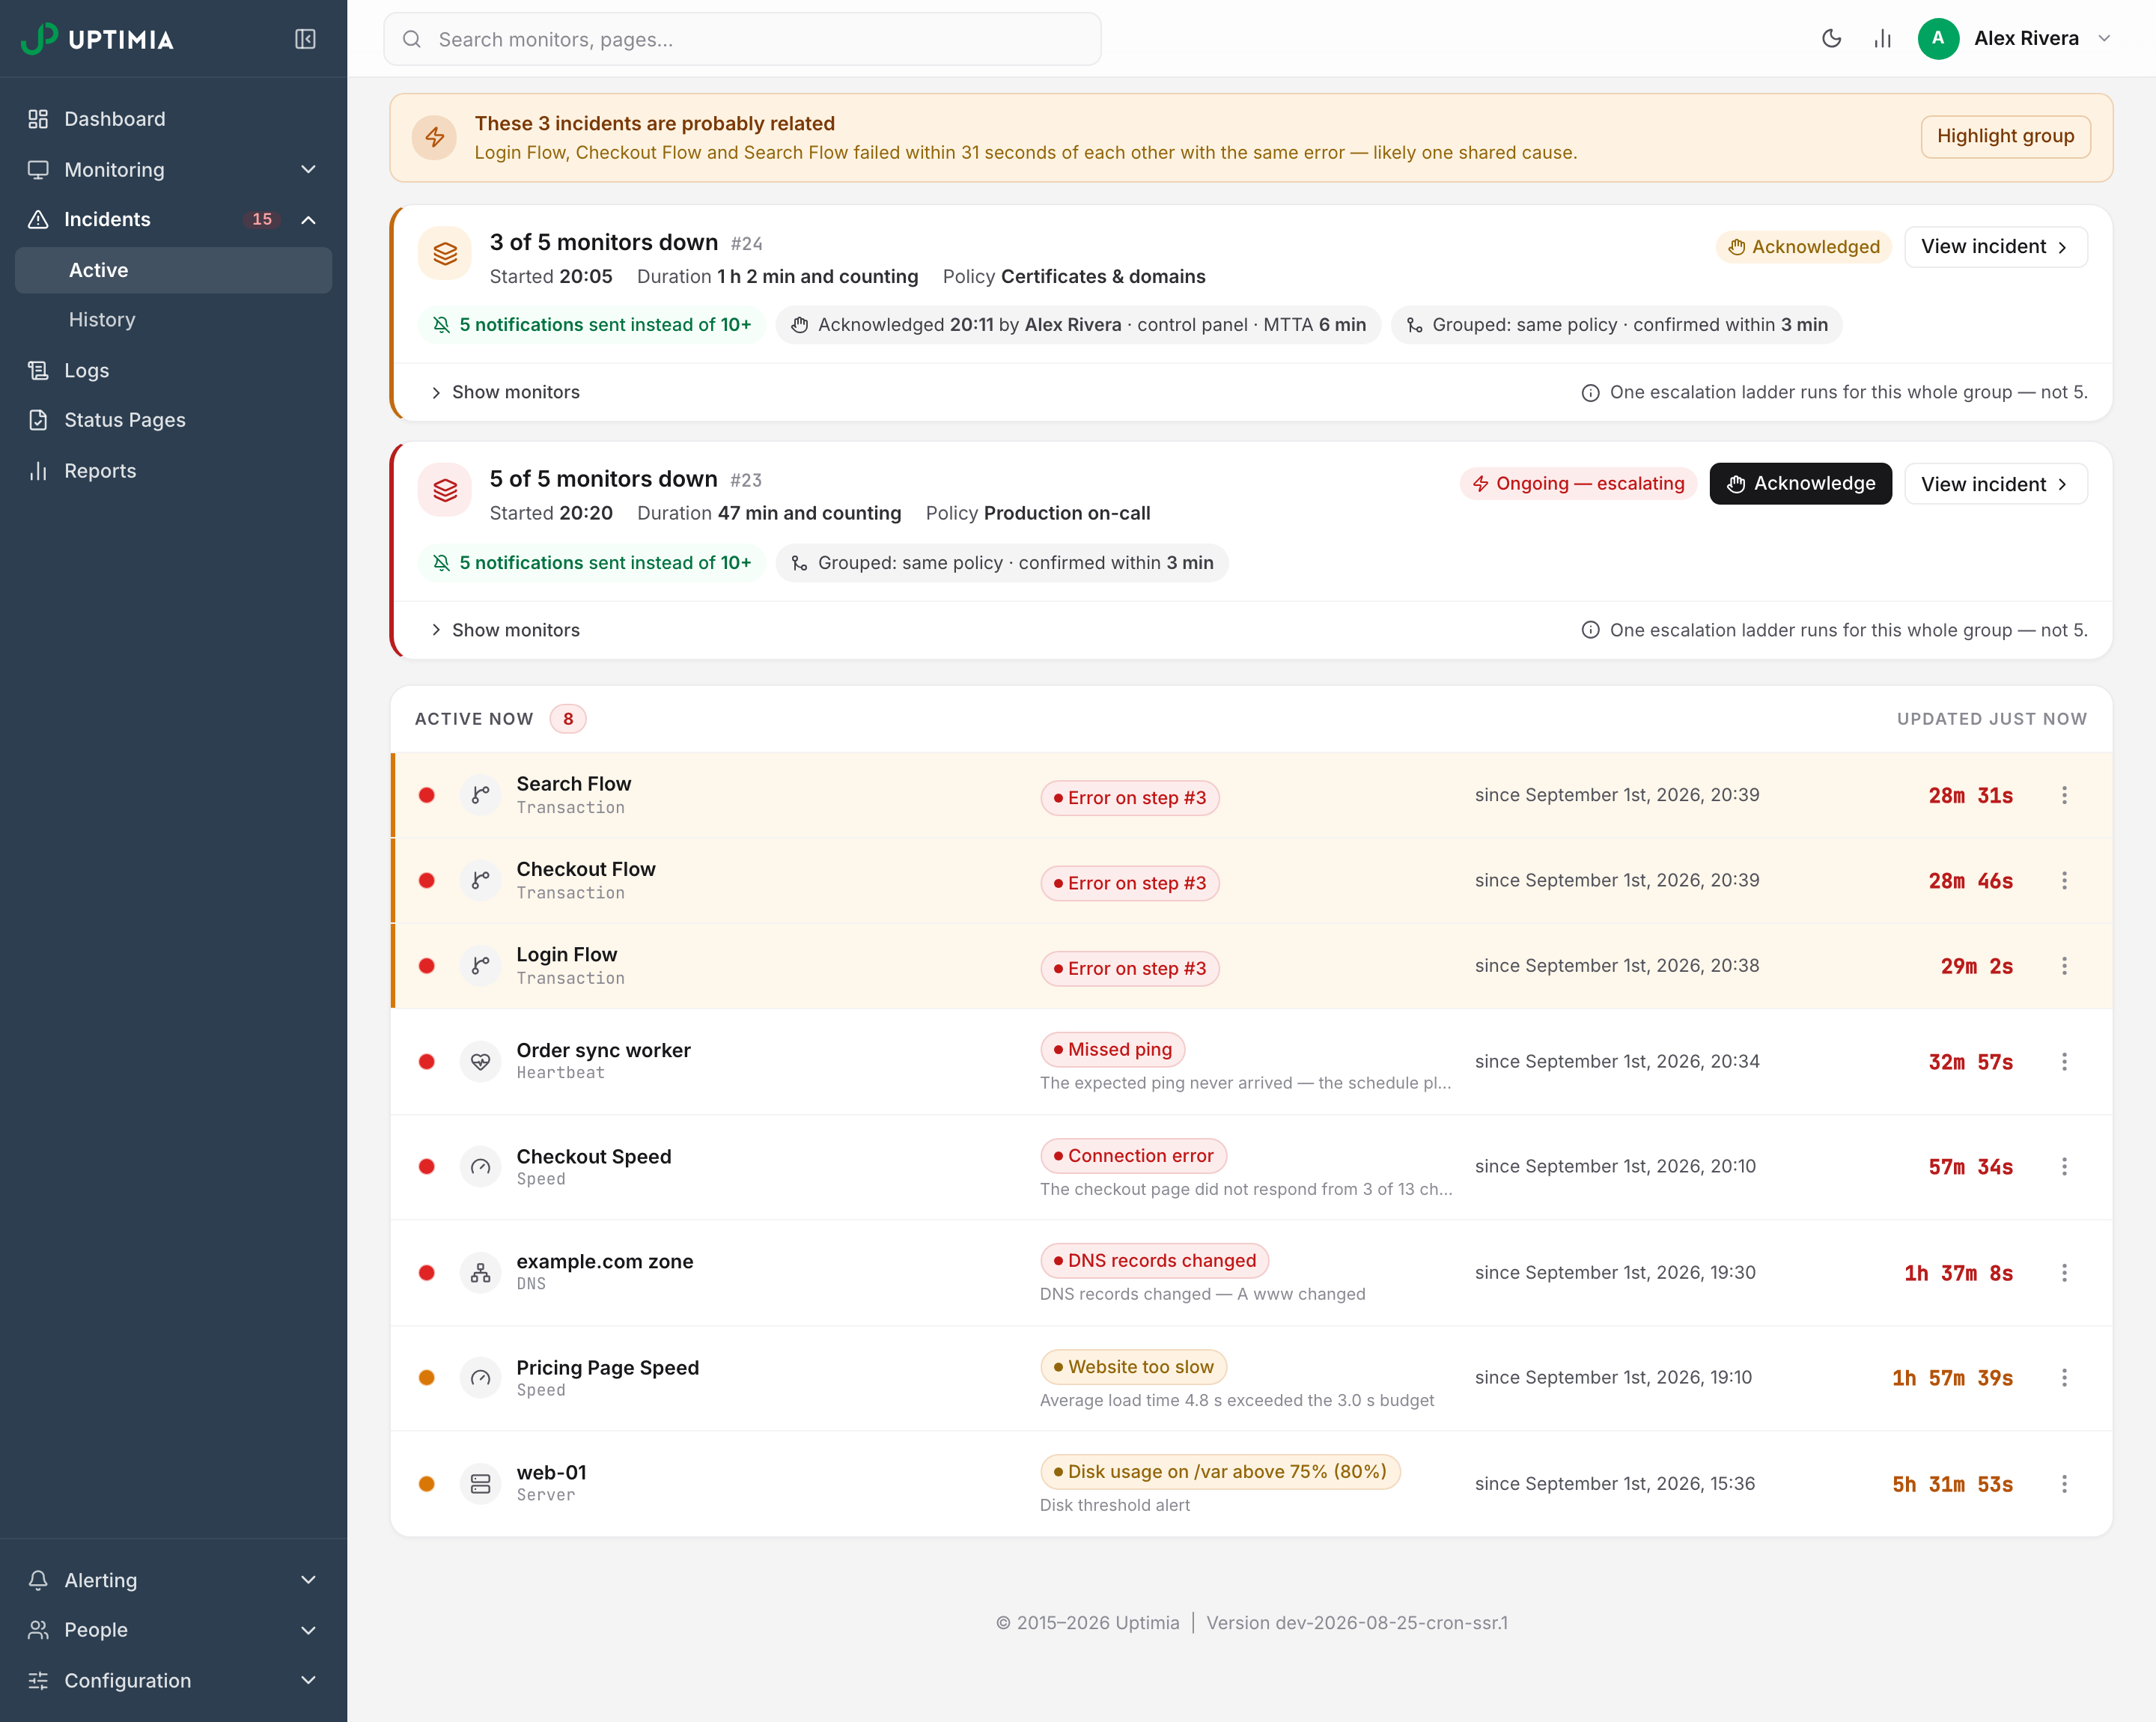Screen dimensions: 2156x1722
Task: Expand the Configuration menu
Action: tap(173, 1680)
